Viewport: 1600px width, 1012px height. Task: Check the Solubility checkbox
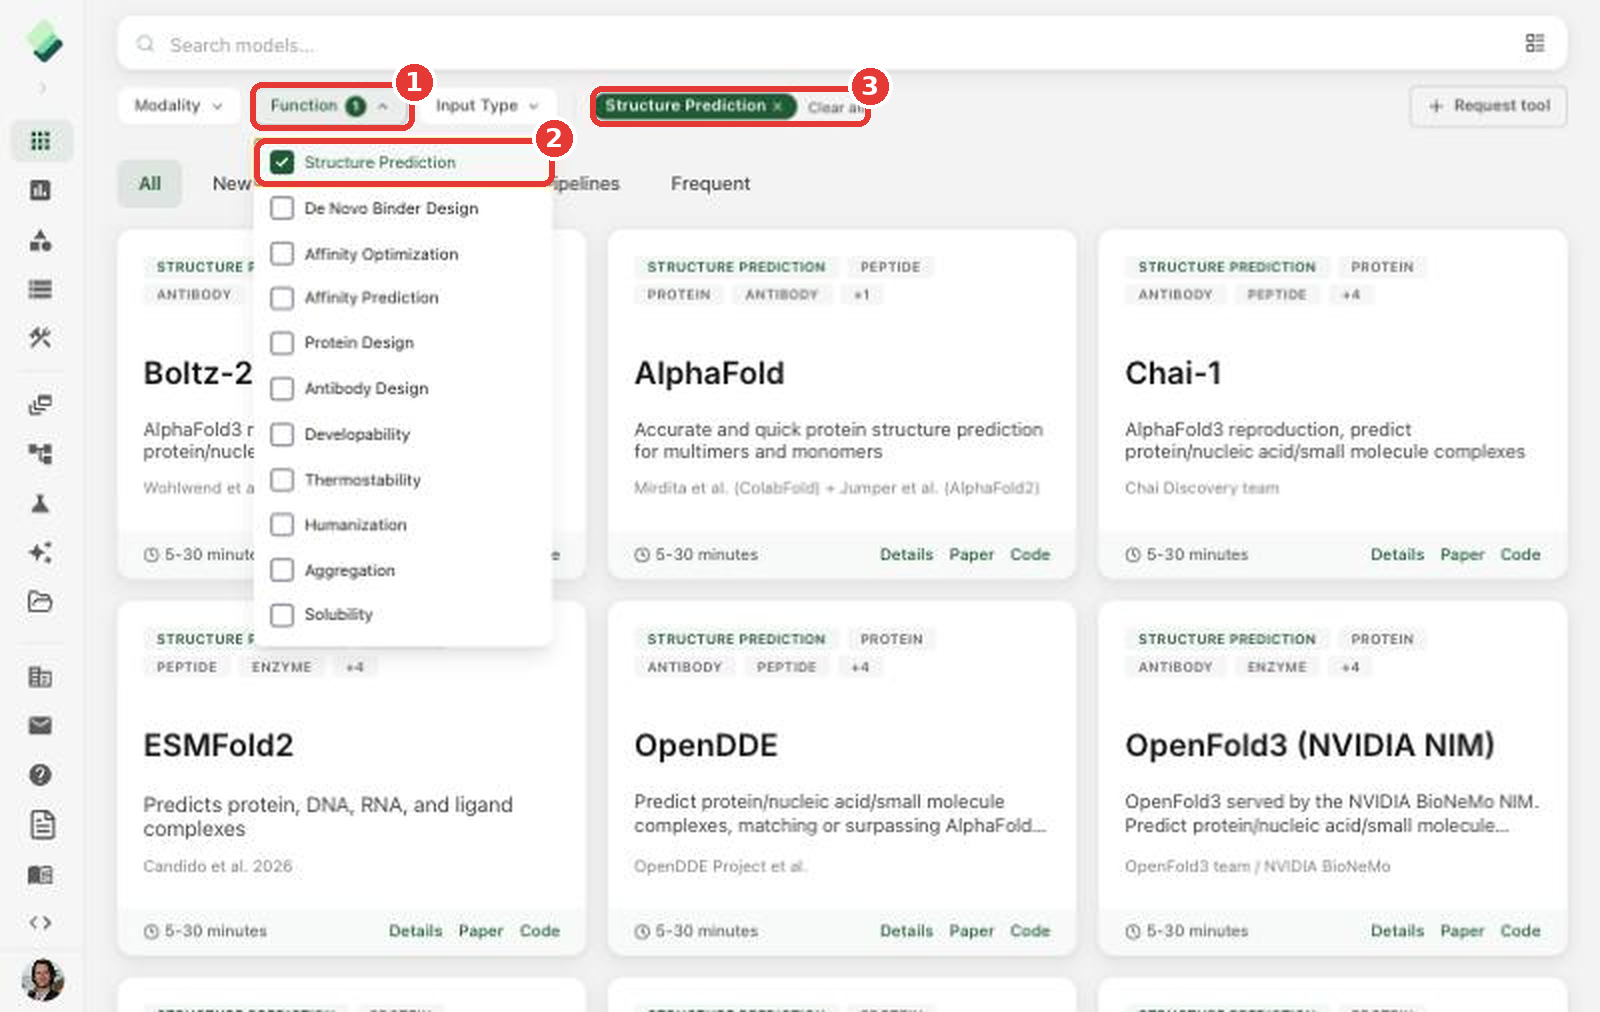[x=283, y=615]
